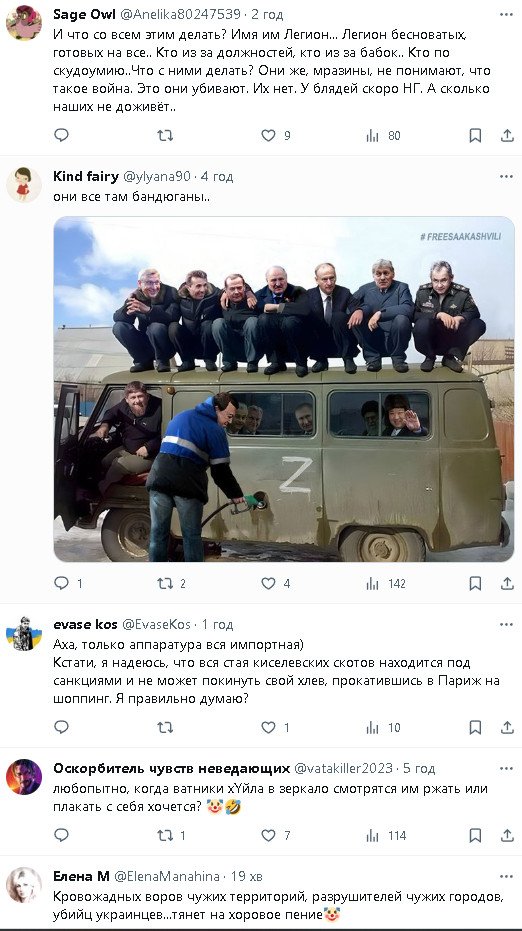The image size is (522, 931).
Task: Open @EvaseKos profile handle link
Action: [x=156, y=625]
